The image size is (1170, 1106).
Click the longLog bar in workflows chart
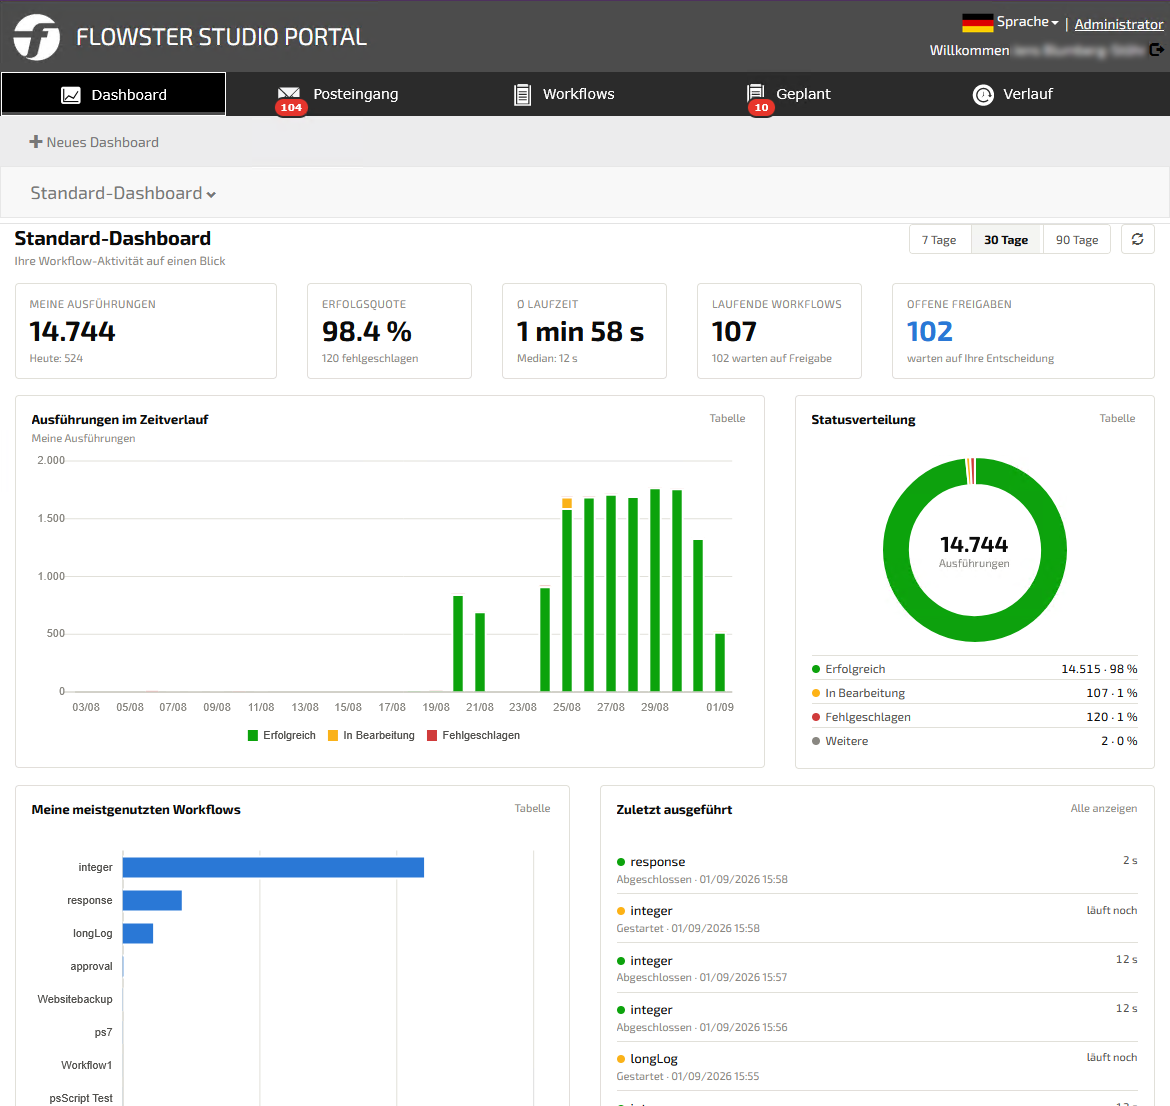click(x=138, y=933)
